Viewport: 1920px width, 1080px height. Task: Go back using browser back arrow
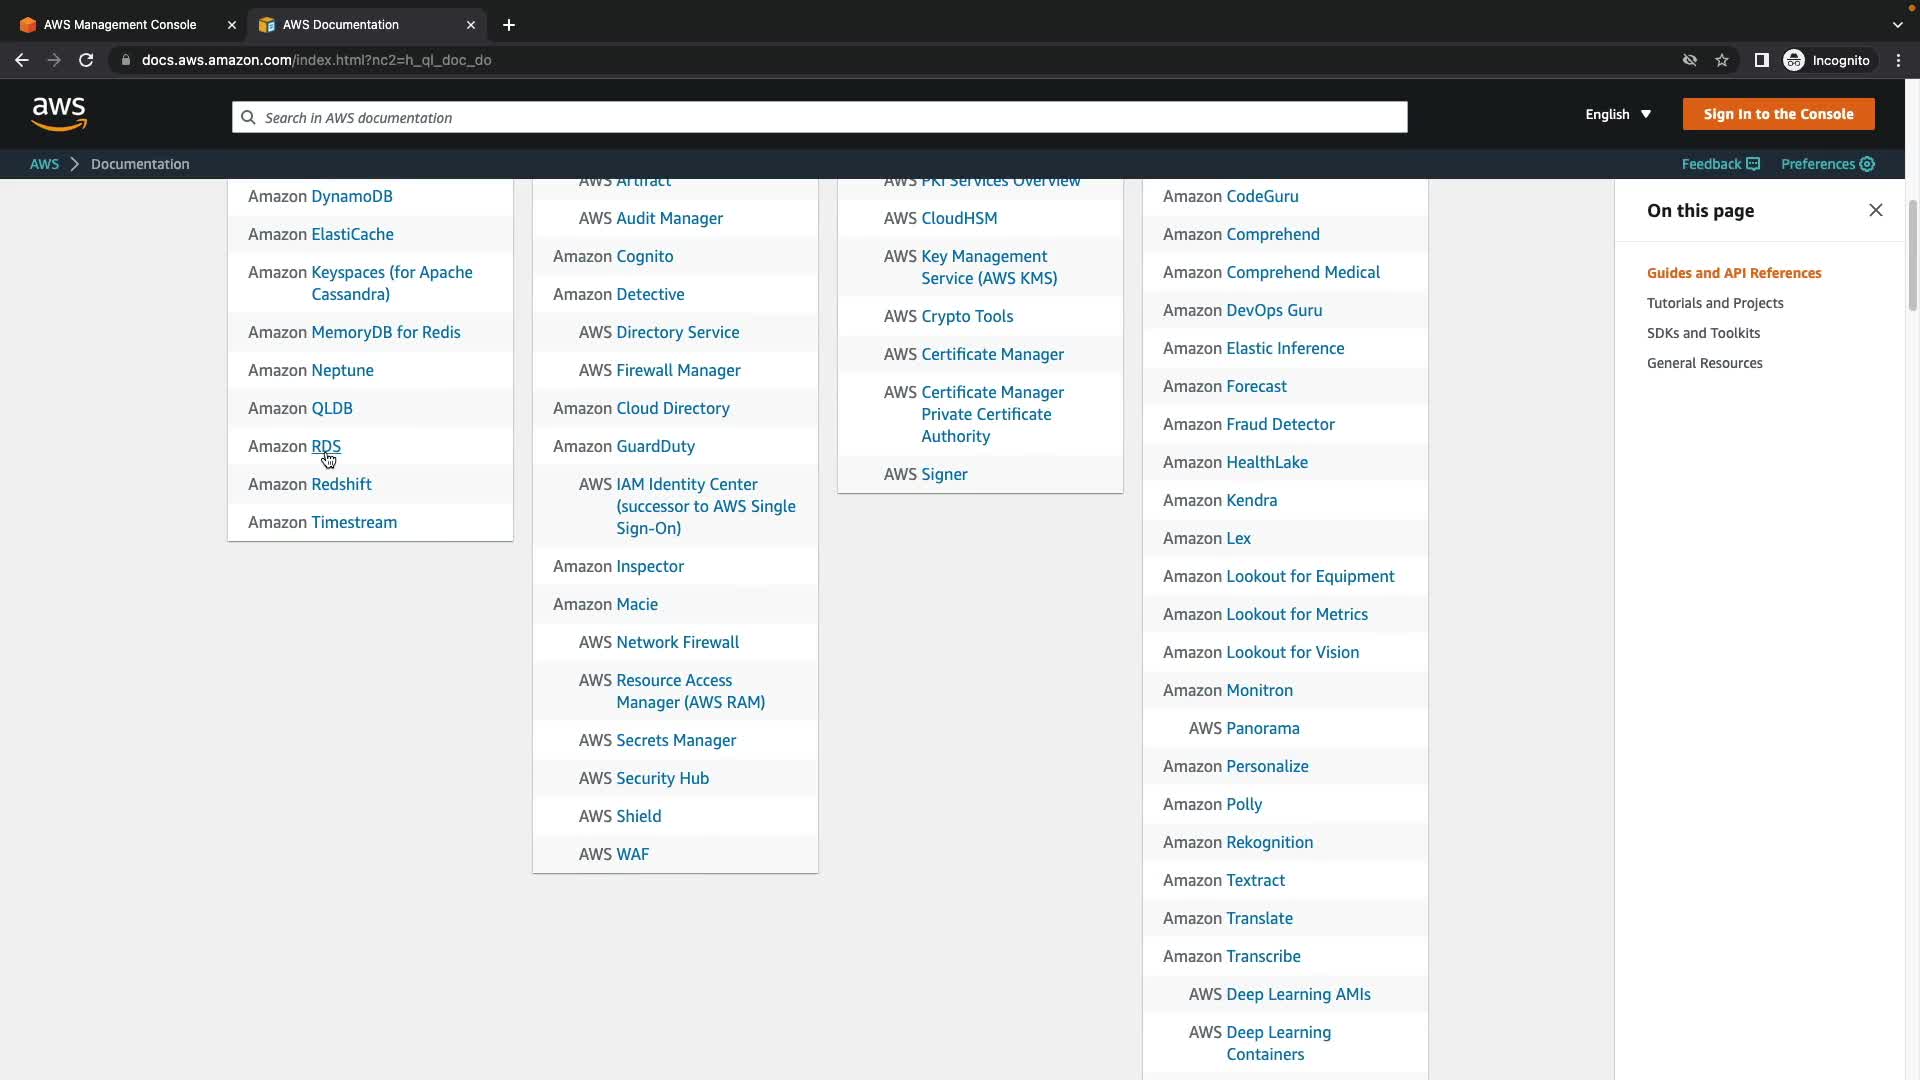click(x=22, y=60)
